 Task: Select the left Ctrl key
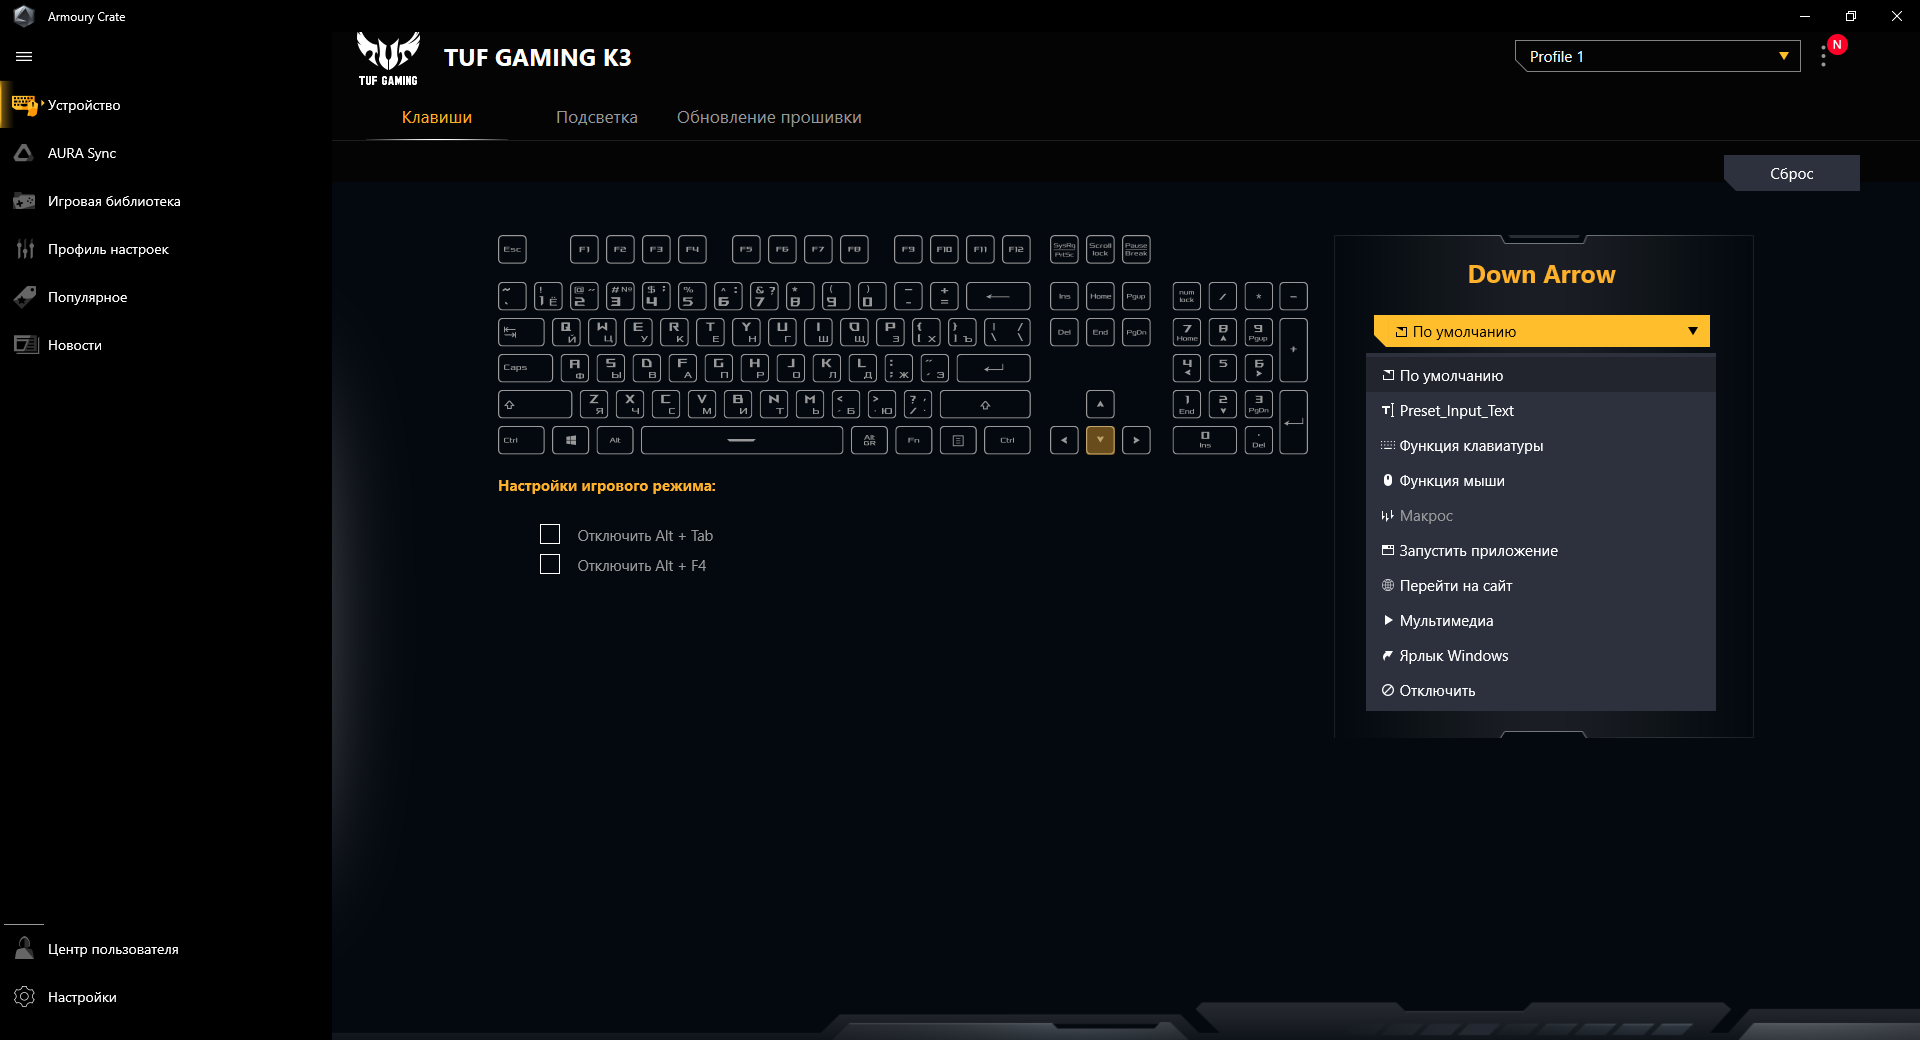coord(521,440)
